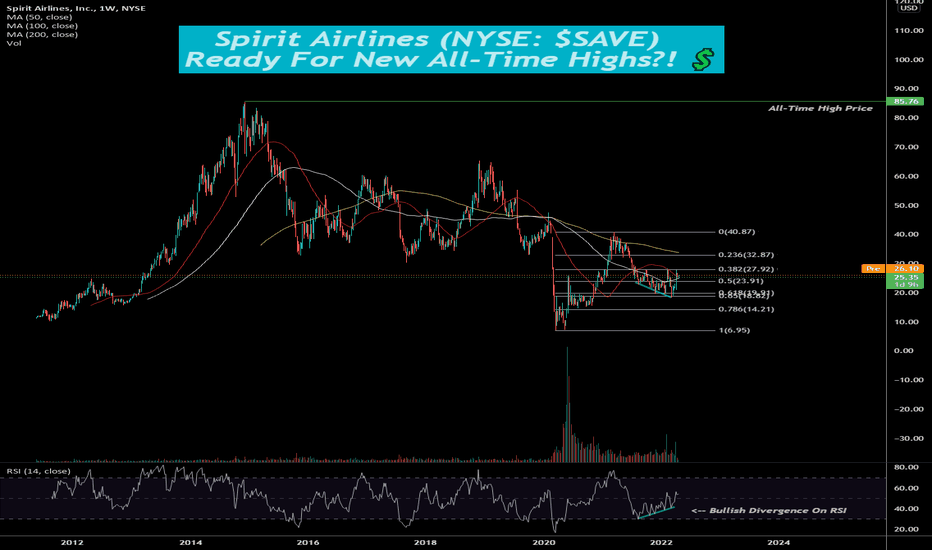The image size is (932, 550).
Task: Click the 100.00 price axis label
Action: [x=909, y=59]
